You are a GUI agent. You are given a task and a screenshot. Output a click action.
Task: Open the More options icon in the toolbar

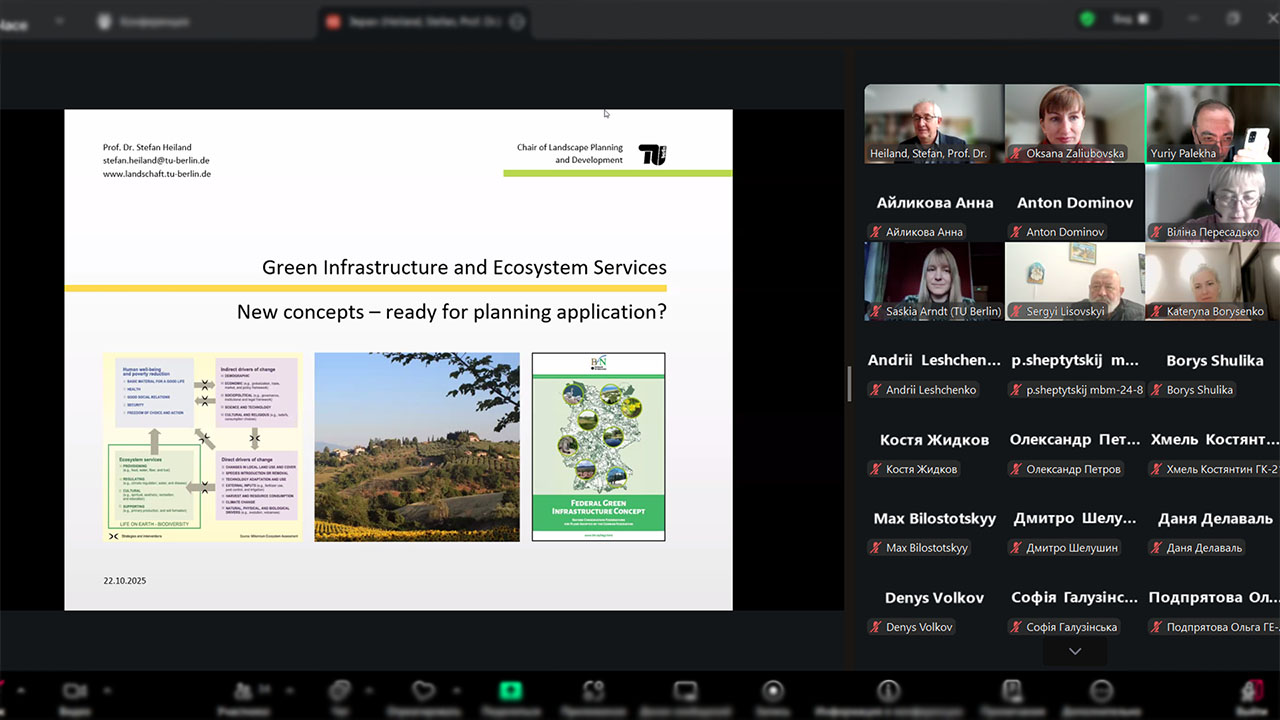pyautogui.click(x=1101, y=692)
